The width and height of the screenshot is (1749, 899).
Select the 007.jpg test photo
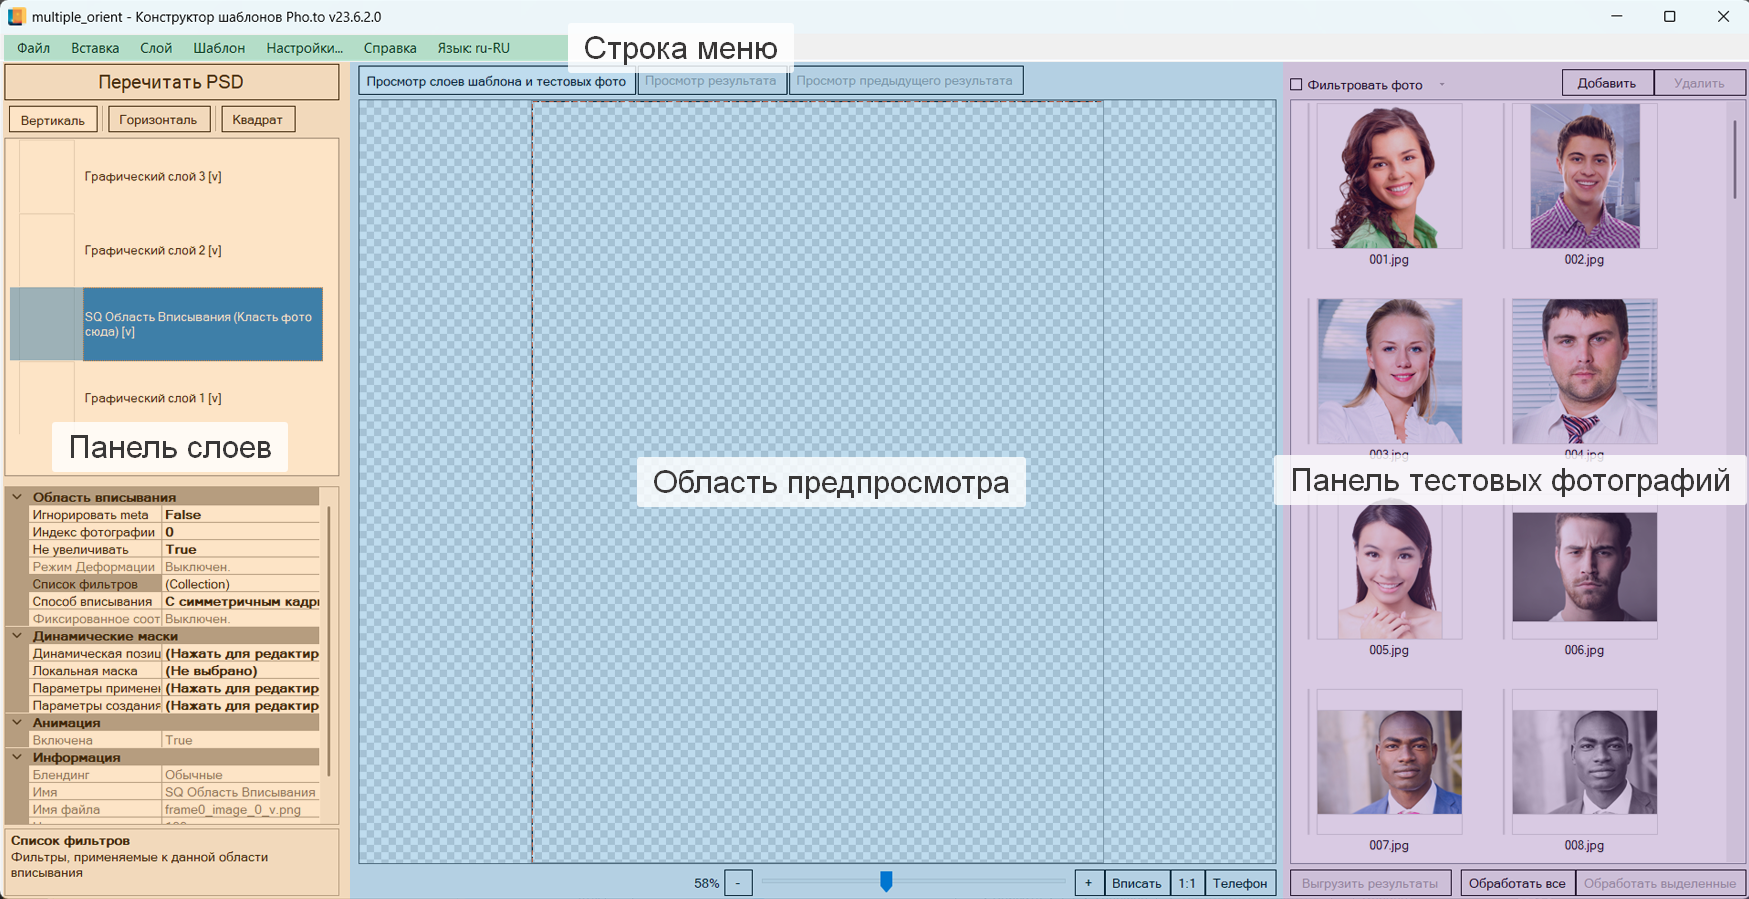[x=1388, y=762]
